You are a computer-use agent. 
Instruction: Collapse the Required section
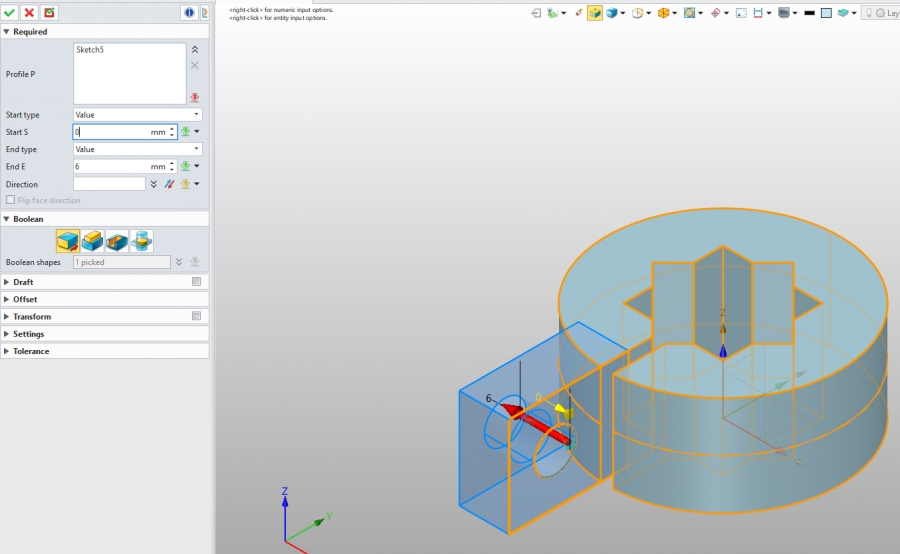(6, 32)
